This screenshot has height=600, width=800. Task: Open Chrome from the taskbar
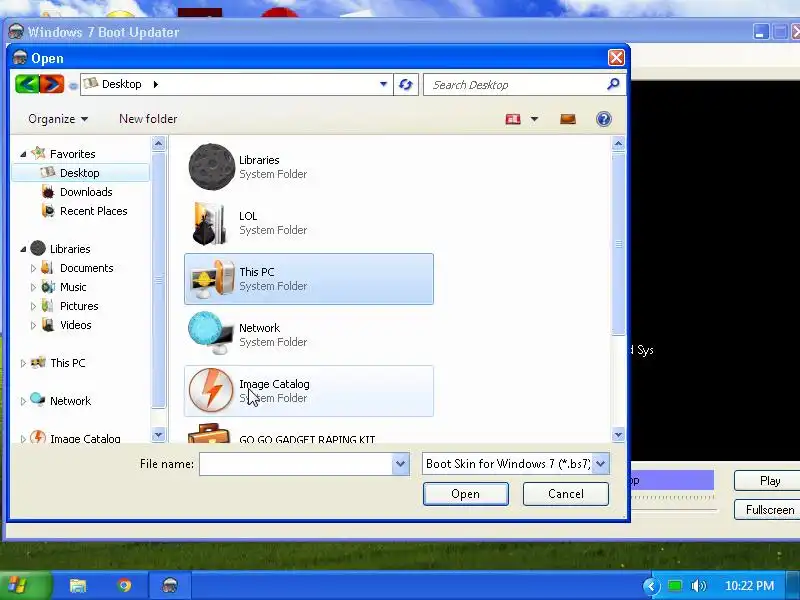click(x=124, y=585)
